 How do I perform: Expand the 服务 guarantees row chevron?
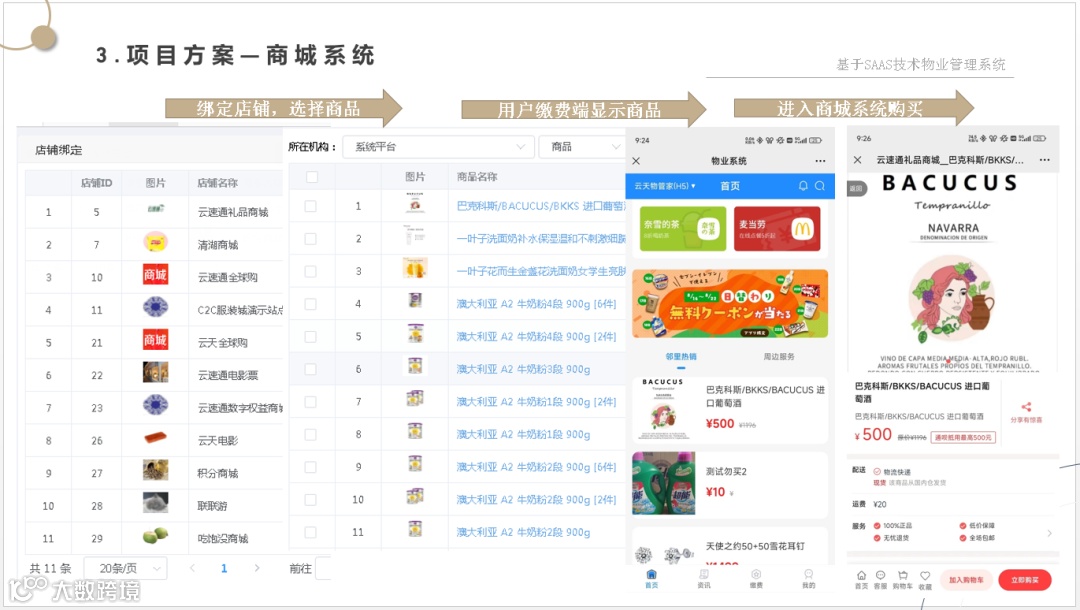tap(1049, 533)
